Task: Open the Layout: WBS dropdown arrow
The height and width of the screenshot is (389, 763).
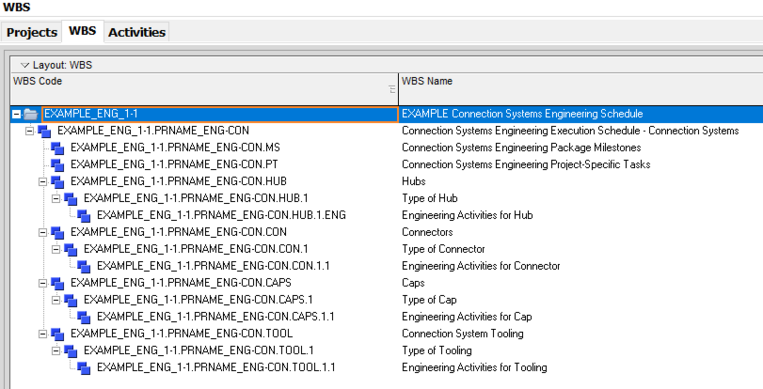Action: [25, 65]
